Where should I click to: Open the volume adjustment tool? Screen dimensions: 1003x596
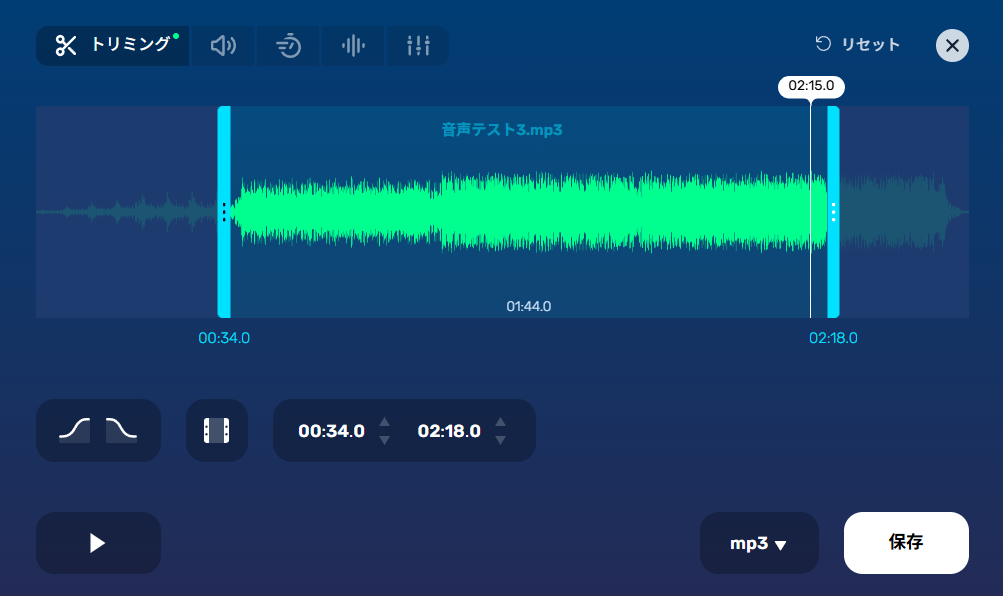tap(222, 45)
